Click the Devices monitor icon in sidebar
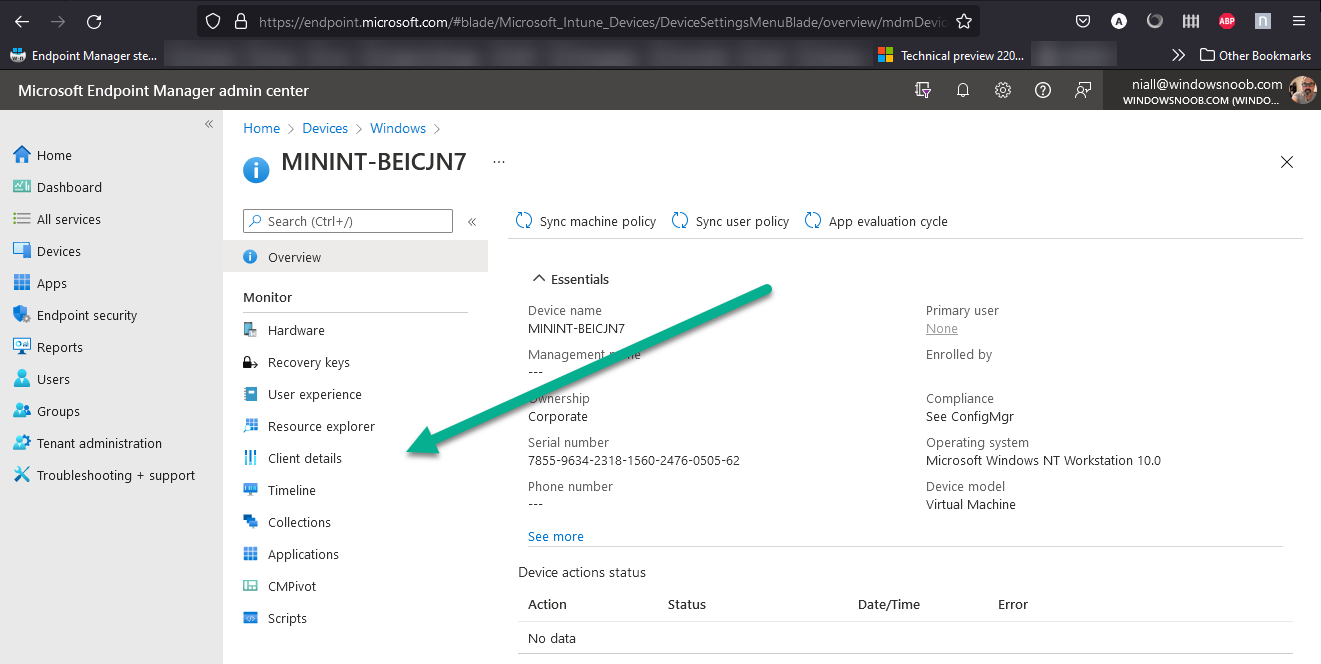Screen dimensions: 1321x664 [22, 251]
